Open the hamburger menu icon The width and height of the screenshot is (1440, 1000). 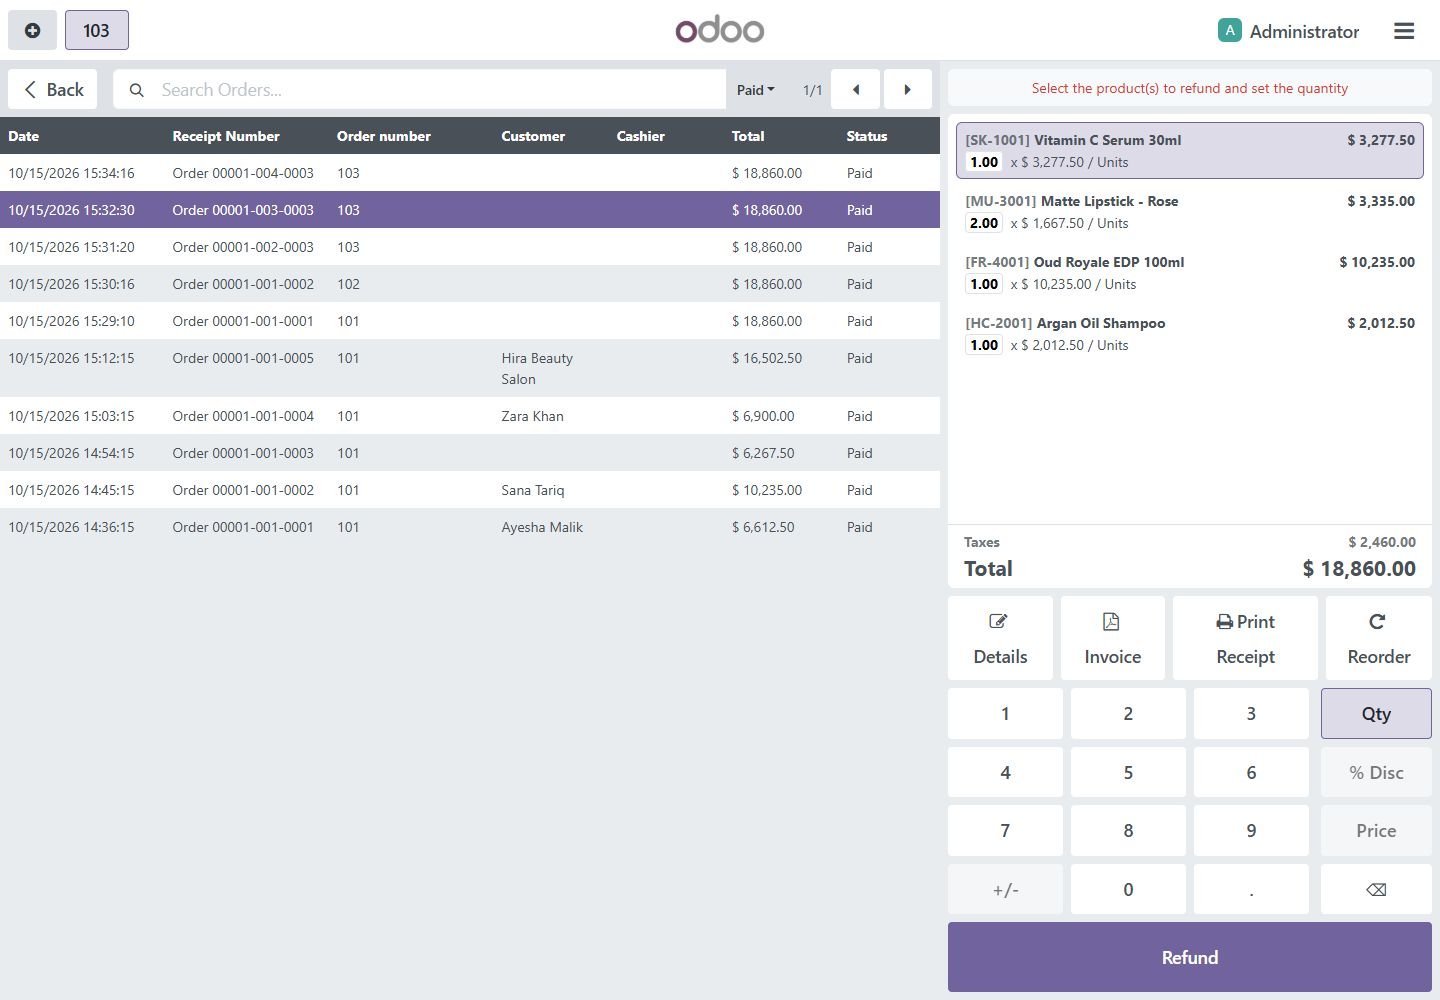click(x=1404, y=31)
